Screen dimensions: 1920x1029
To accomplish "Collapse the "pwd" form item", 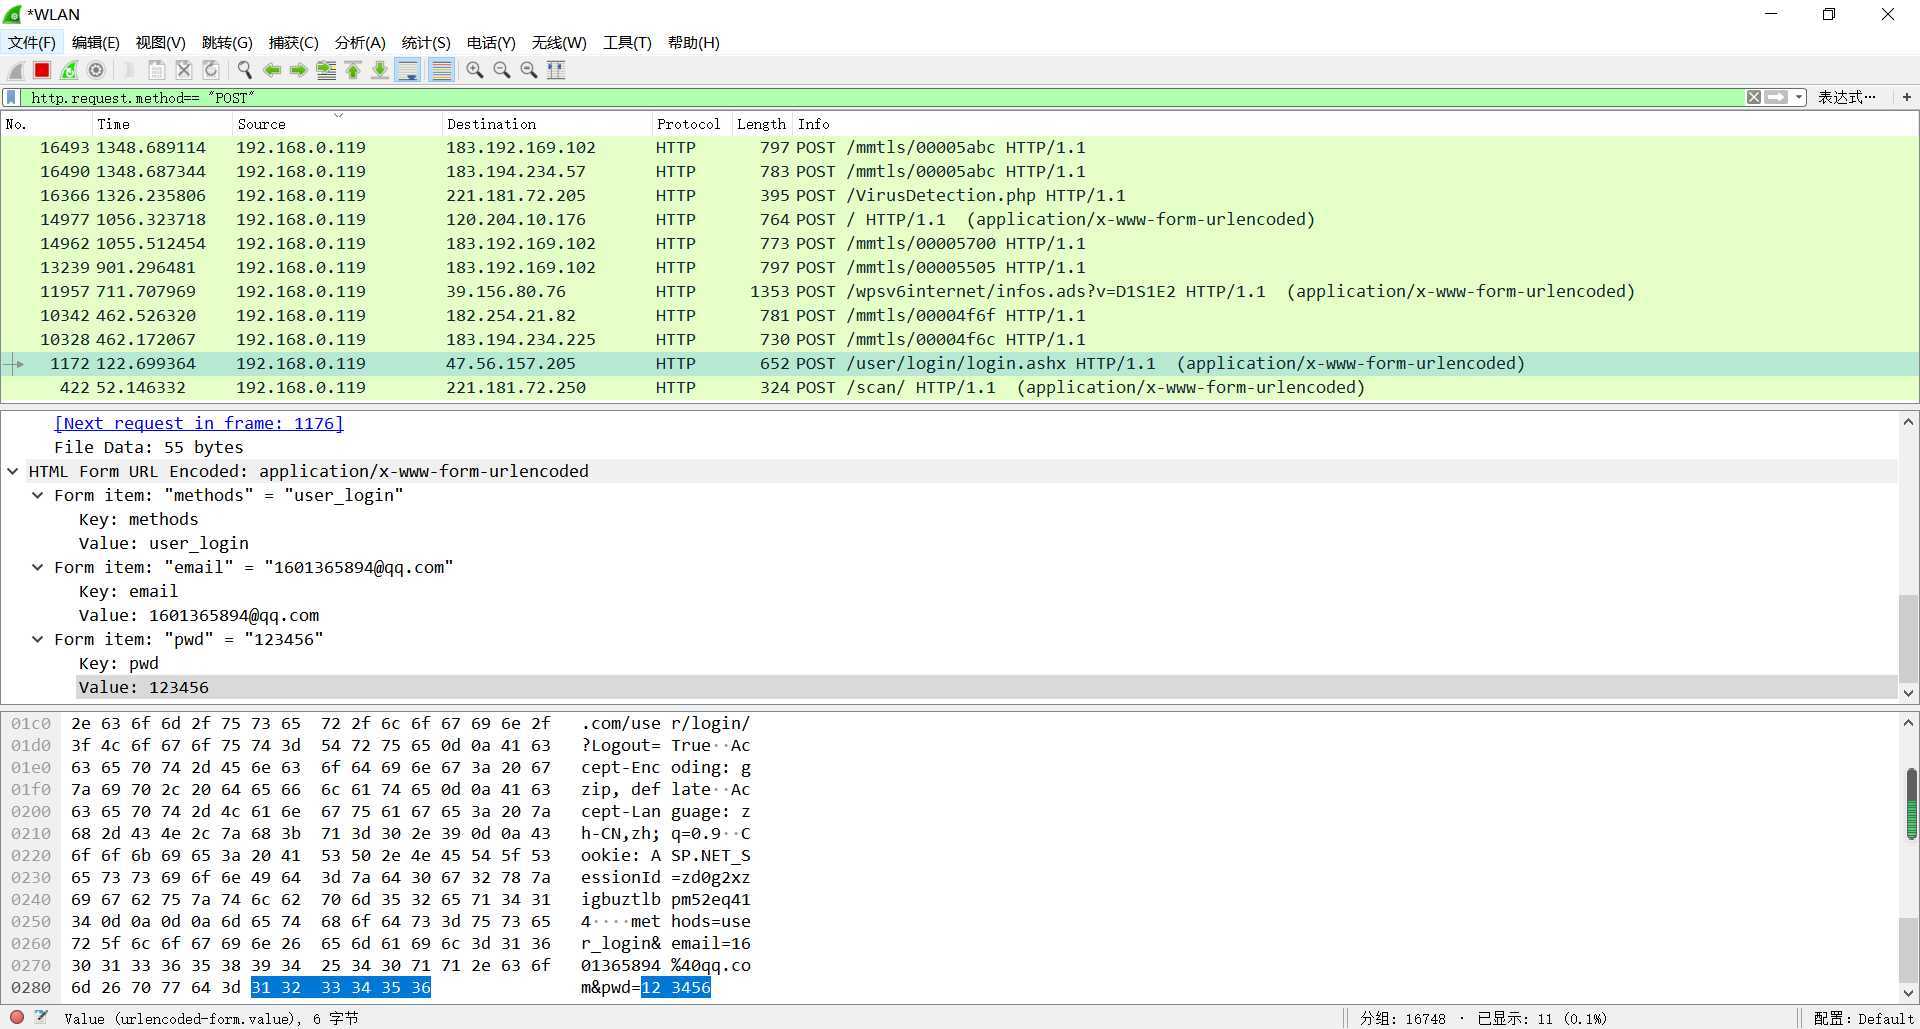I will (x=37, y=639).
